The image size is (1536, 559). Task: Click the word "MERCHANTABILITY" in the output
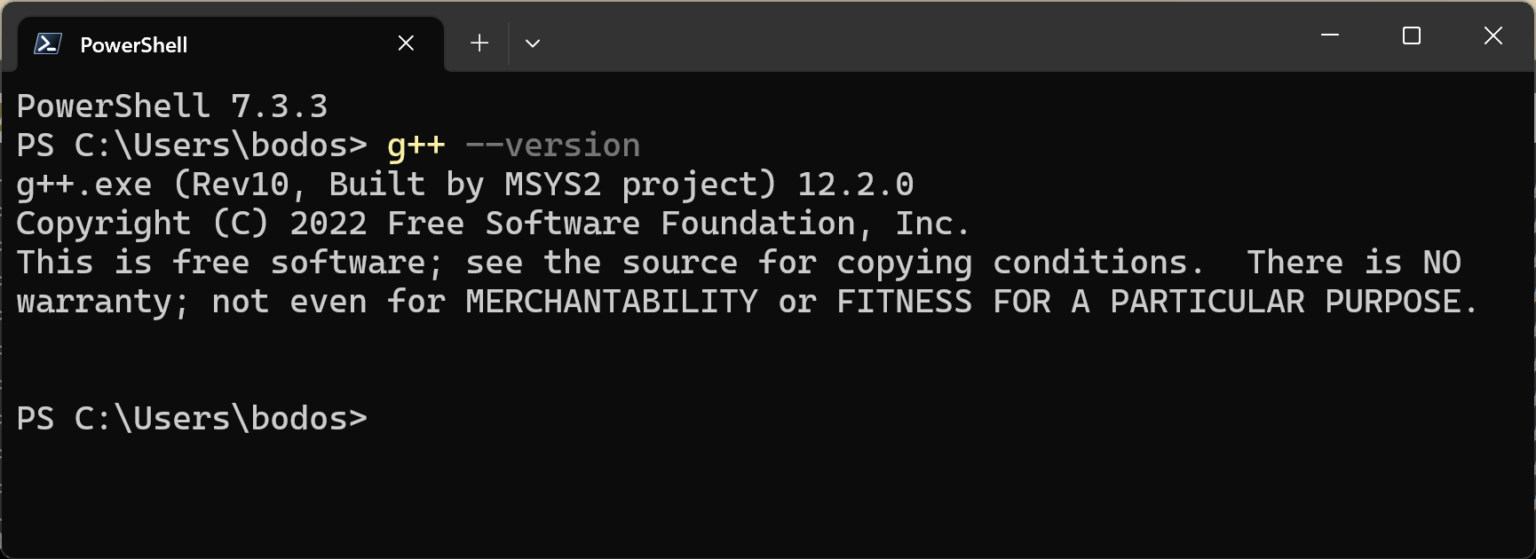(x=611, y=302)
